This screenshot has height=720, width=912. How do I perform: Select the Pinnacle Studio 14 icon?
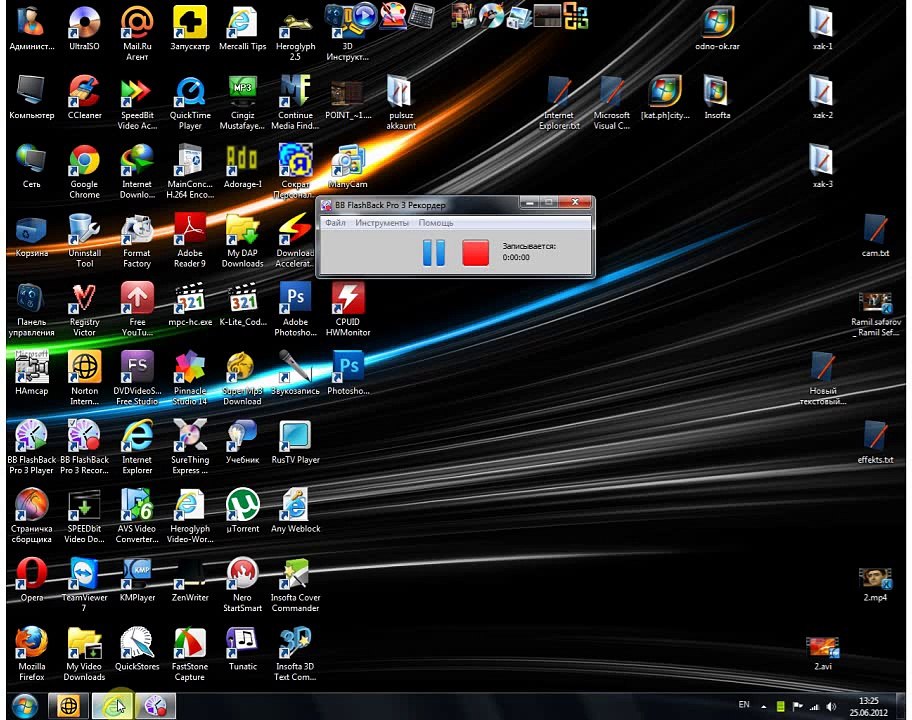tap(190, 378)
